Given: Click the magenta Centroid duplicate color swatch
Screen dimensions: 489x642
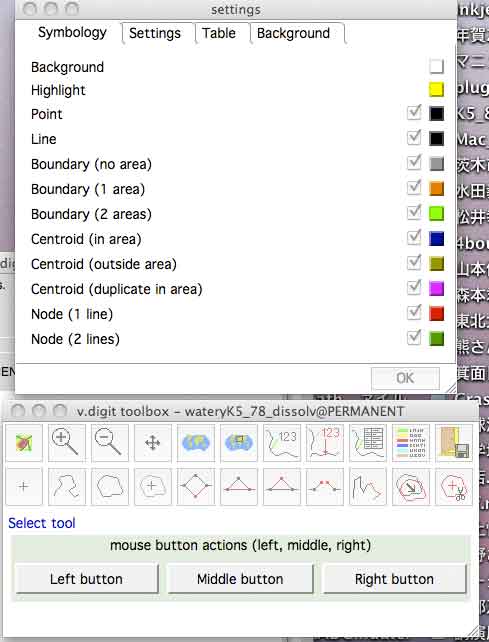Looking at the screenshot, I should pyautogui.click(x=437, y=288).
